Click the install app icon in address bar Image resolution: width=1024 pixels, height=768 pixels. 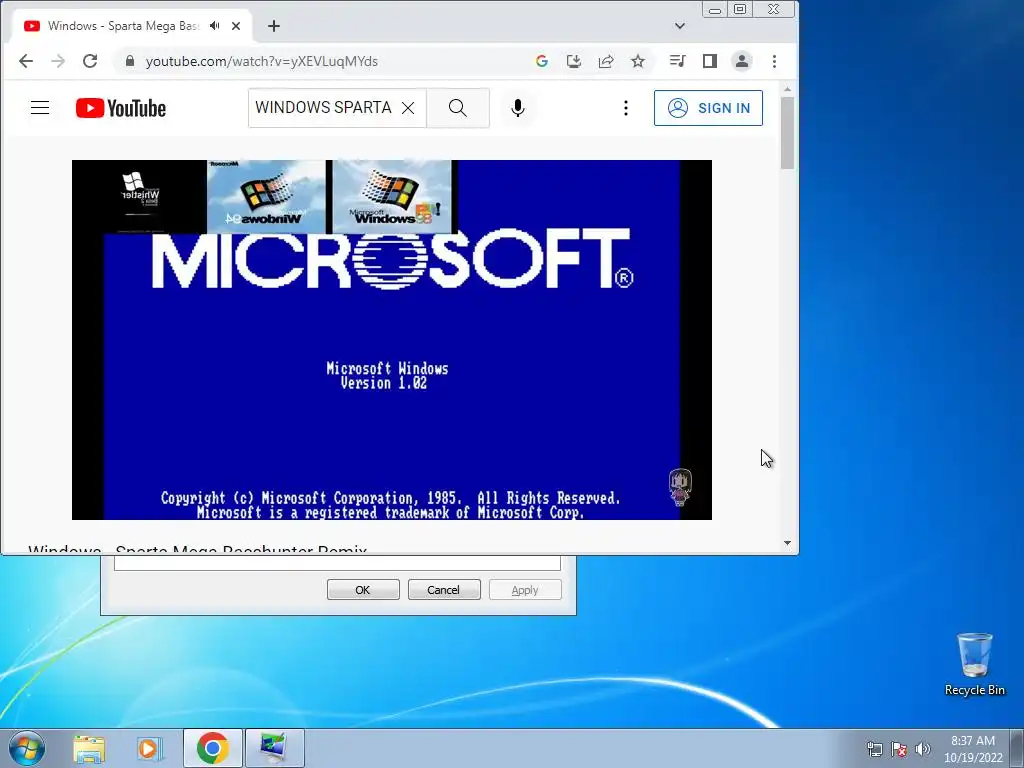click(x=573, y=61)
